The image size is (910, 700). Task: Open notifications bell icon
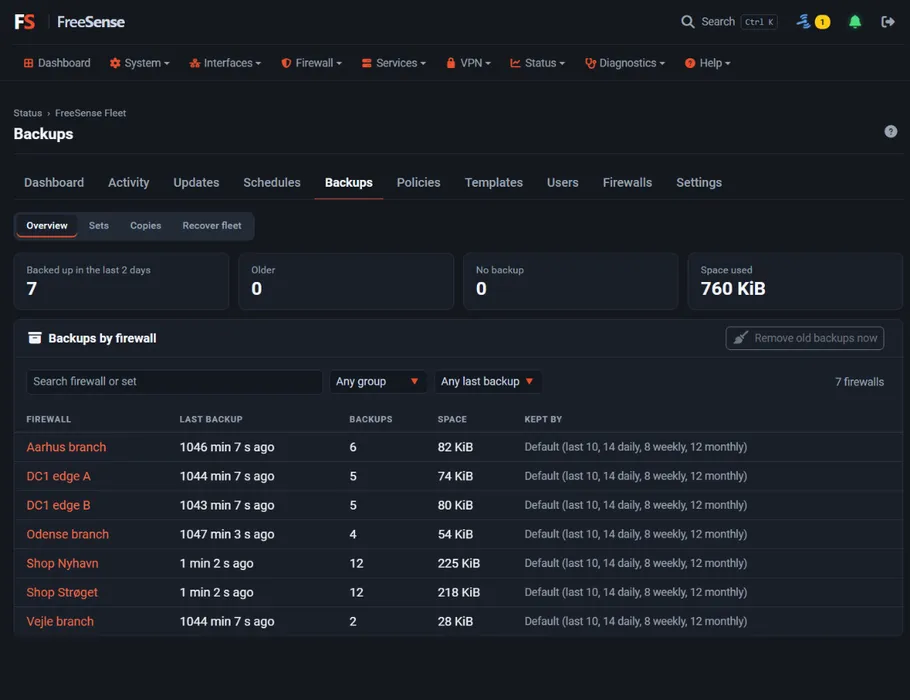[x=854, y=22]
